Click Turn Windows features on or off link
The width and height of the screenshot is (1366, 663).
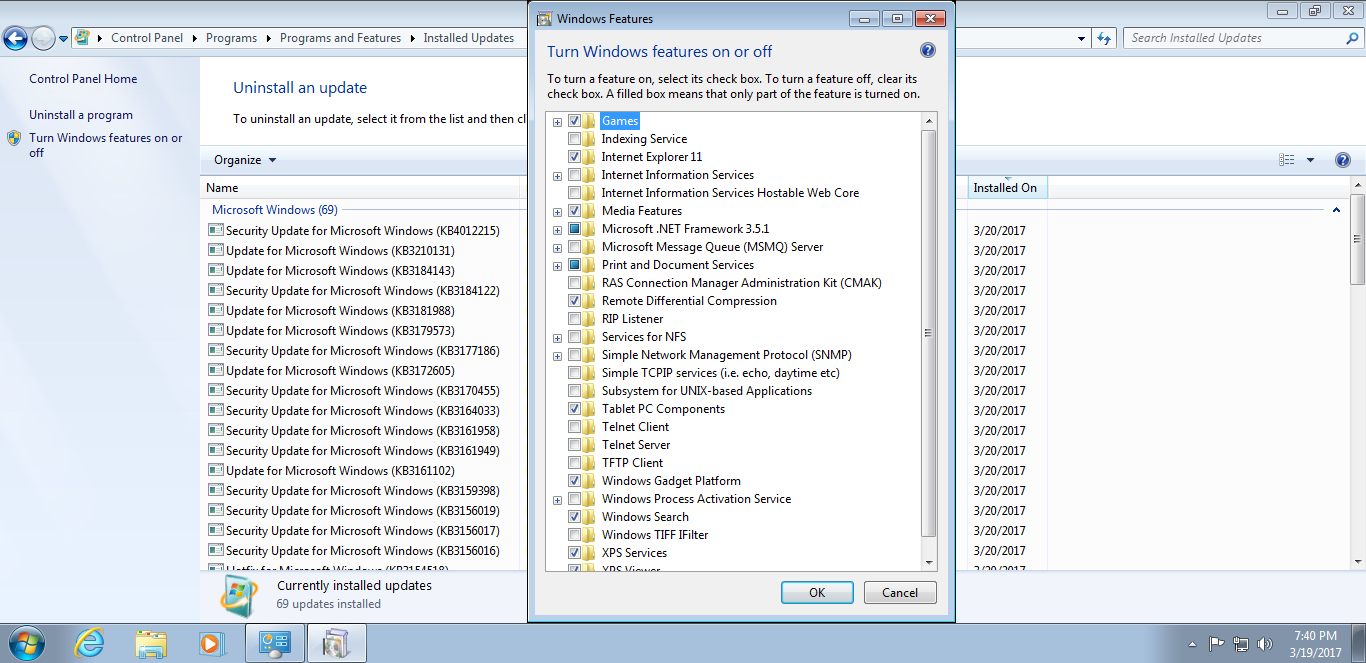[106, 145]
